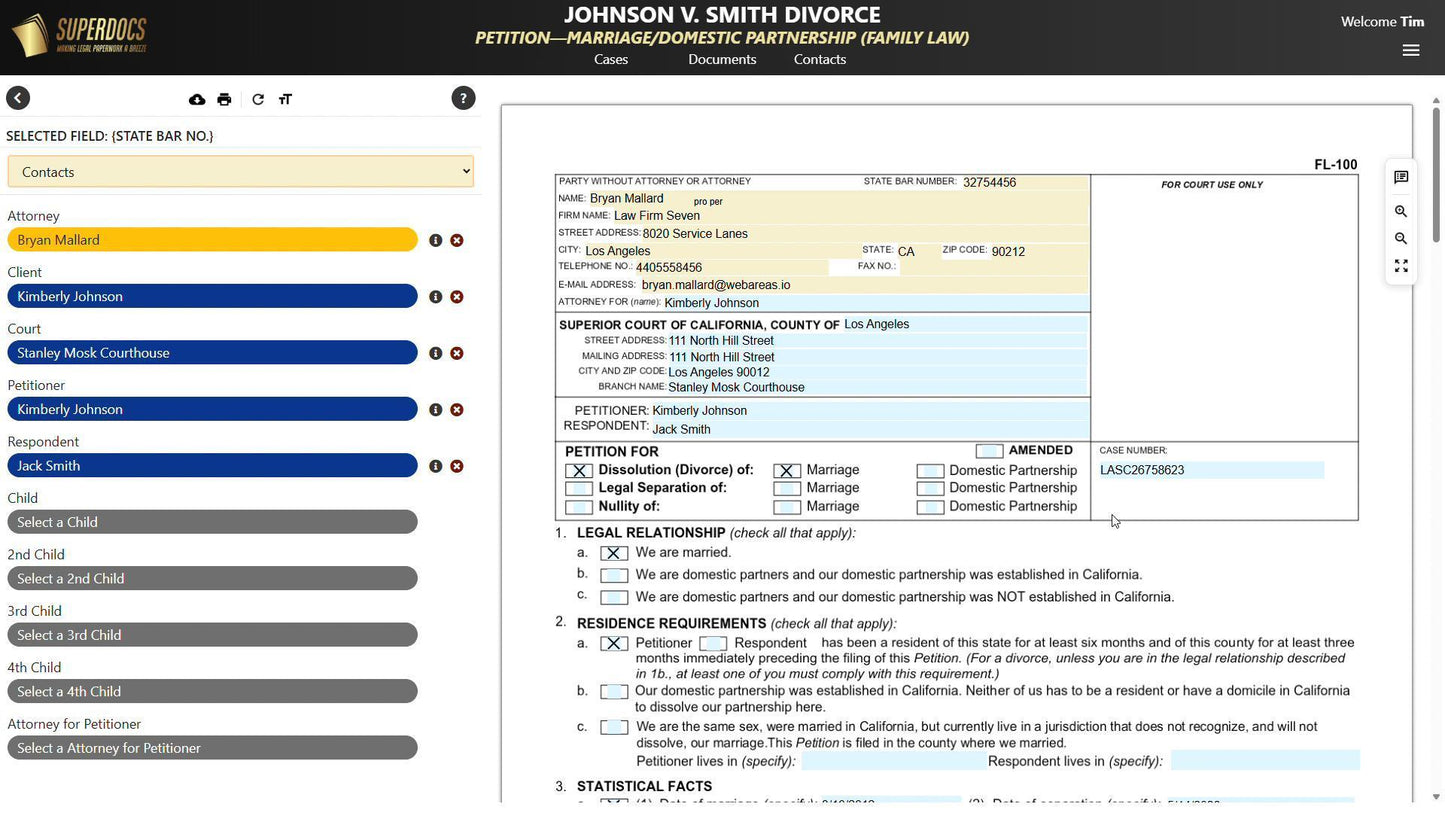Click the refresh icon in toolbar
The image size is (1445, 813).
pyautogui.click(x=258, y=99)
